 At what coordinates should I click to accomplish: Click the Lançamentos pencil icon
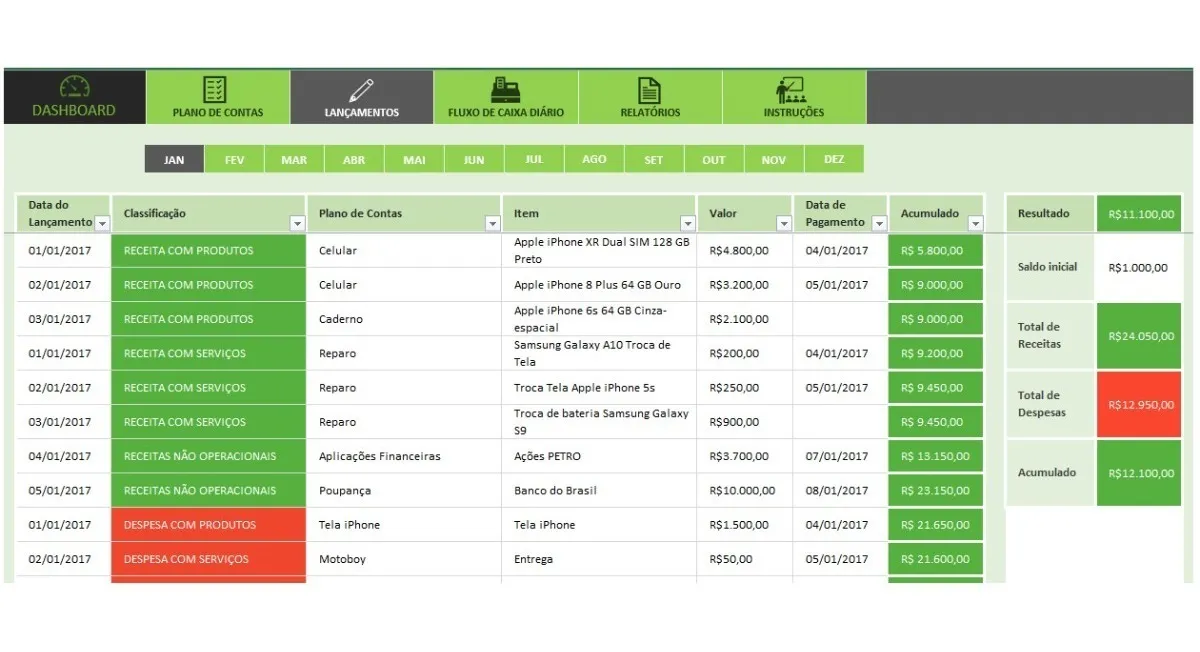(361, 90)
